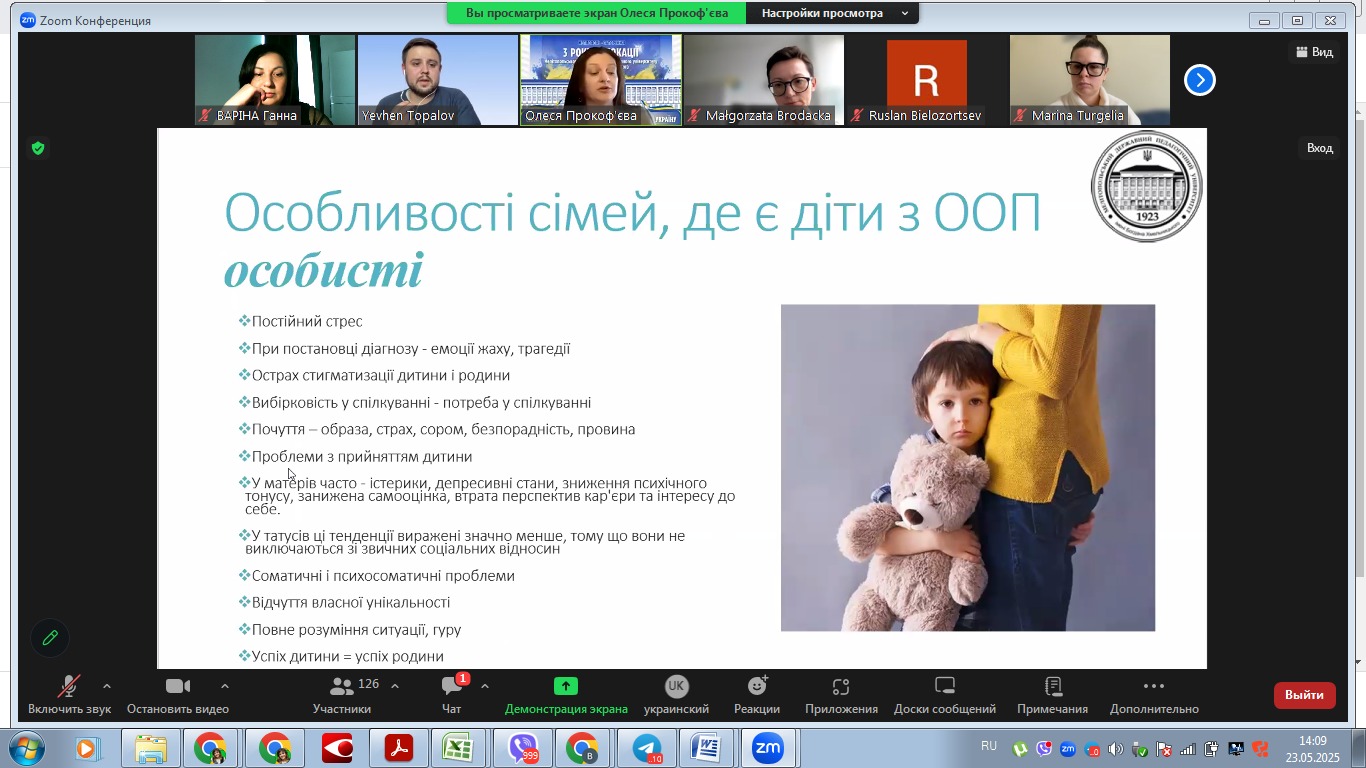Click Демонстрация экрана share screen icon
The image size is (1366, 768).
pos(566,694)
